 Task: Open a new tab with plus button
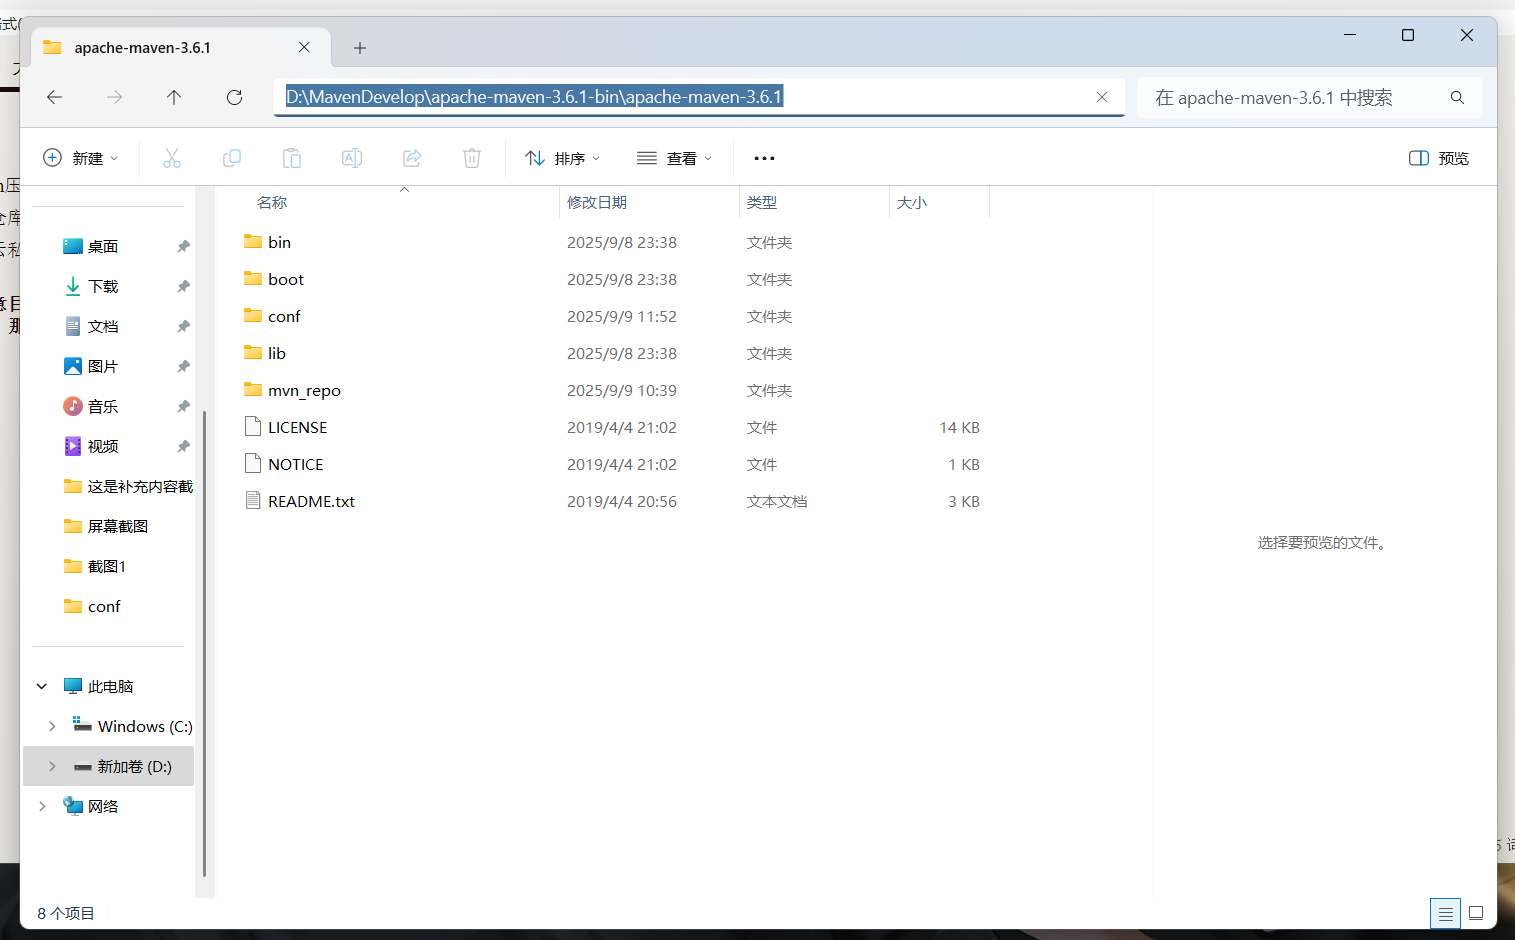pos(360,48)
